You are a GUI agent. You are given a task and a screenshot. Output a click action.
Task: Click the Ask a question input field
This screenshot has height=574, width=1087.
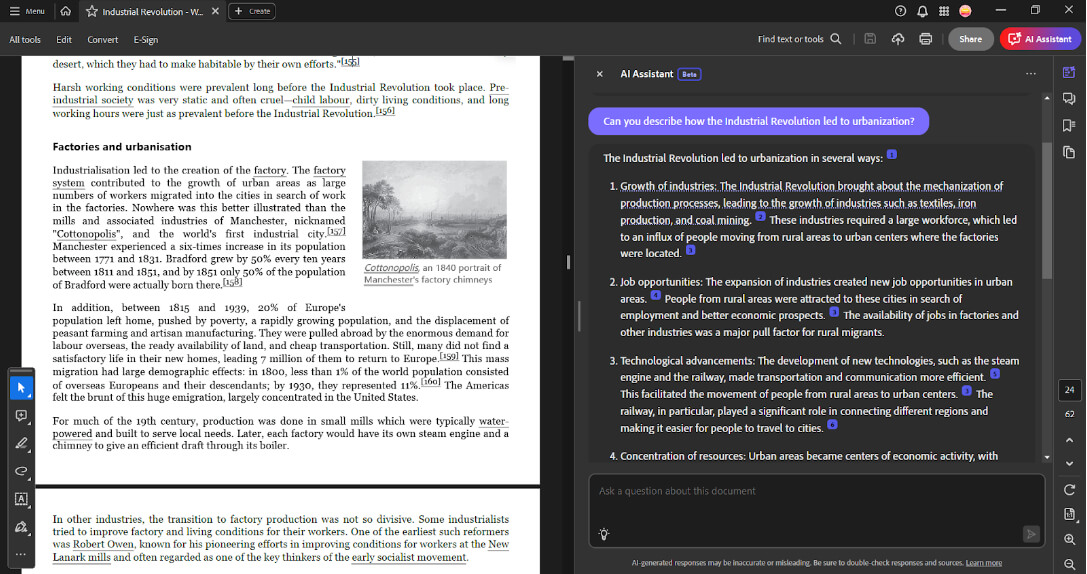click(816, 511)
